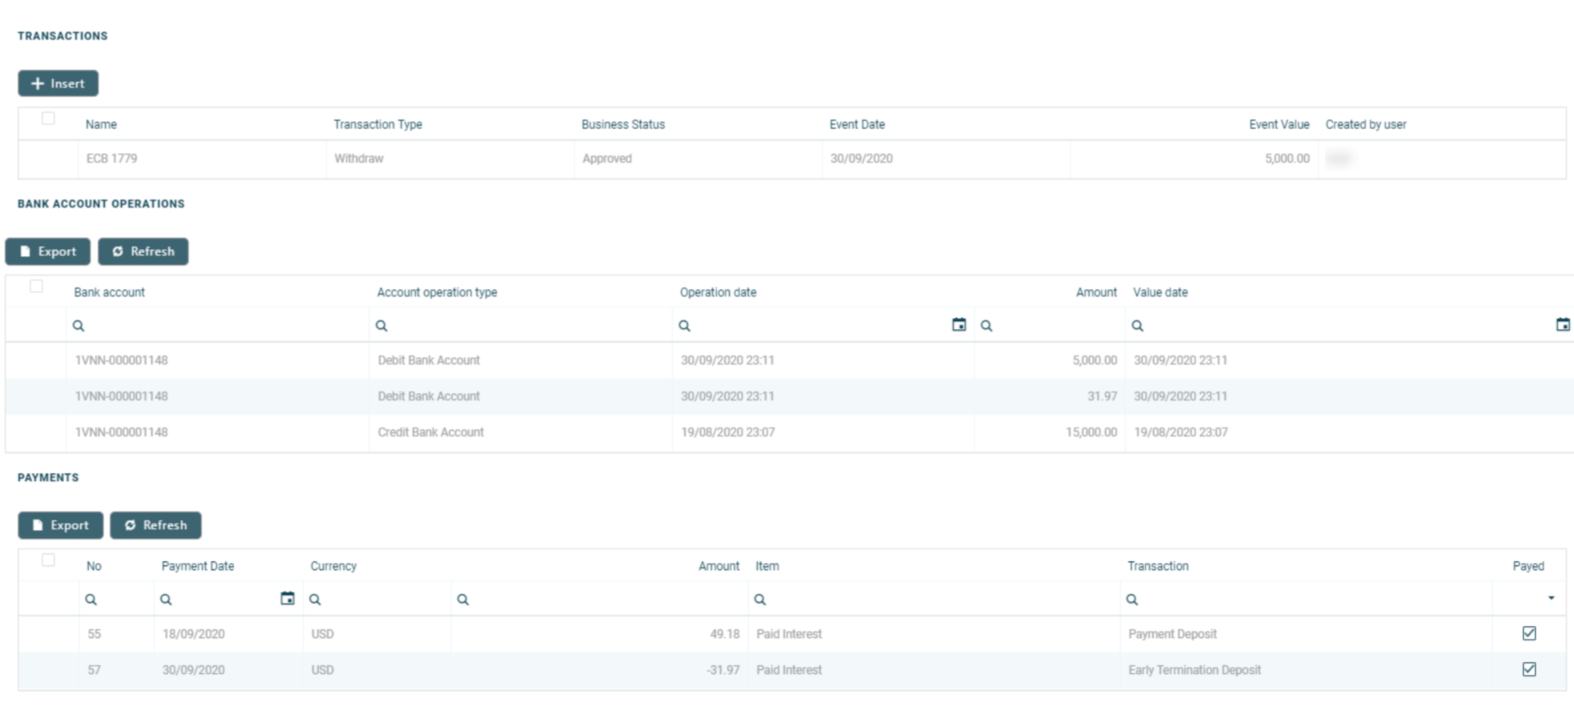The image size is (1574, 711).
Task: Select the ECB 1779 transaction row
Action: [112, 159]
